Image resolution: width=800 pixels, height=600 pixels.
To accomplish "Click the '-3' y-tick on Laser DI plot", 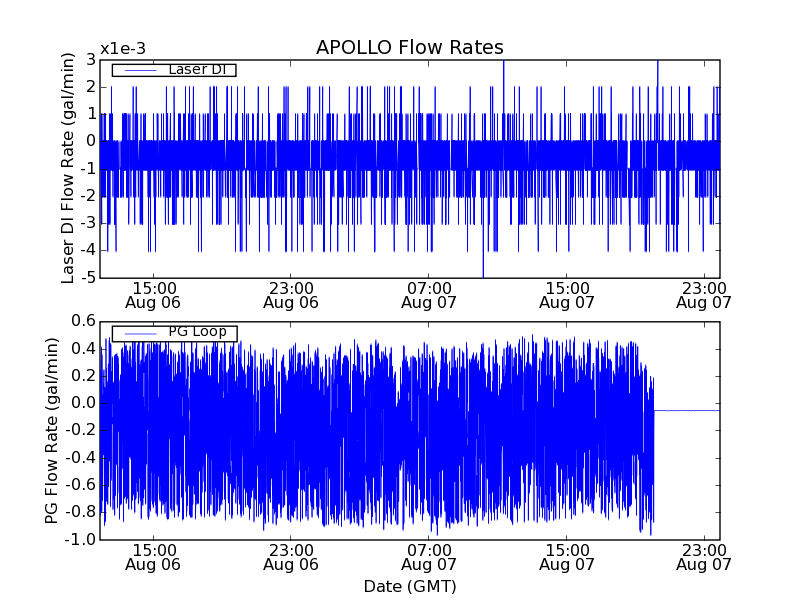I will click(87, 223).
